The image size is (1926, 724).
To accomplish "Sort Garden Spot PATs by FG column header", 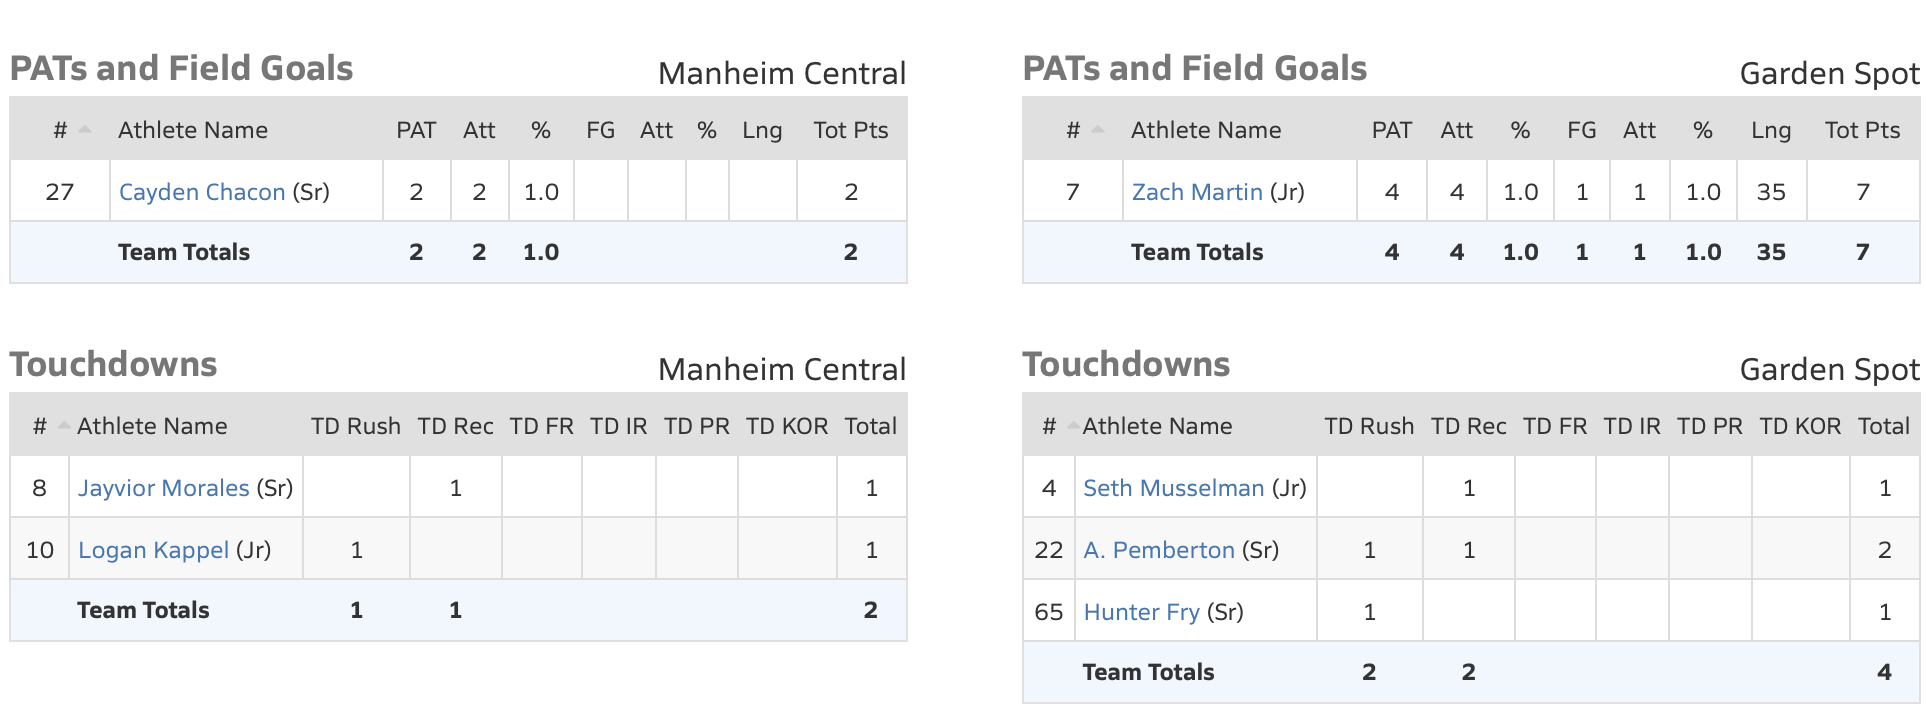I will (1581, 130).
